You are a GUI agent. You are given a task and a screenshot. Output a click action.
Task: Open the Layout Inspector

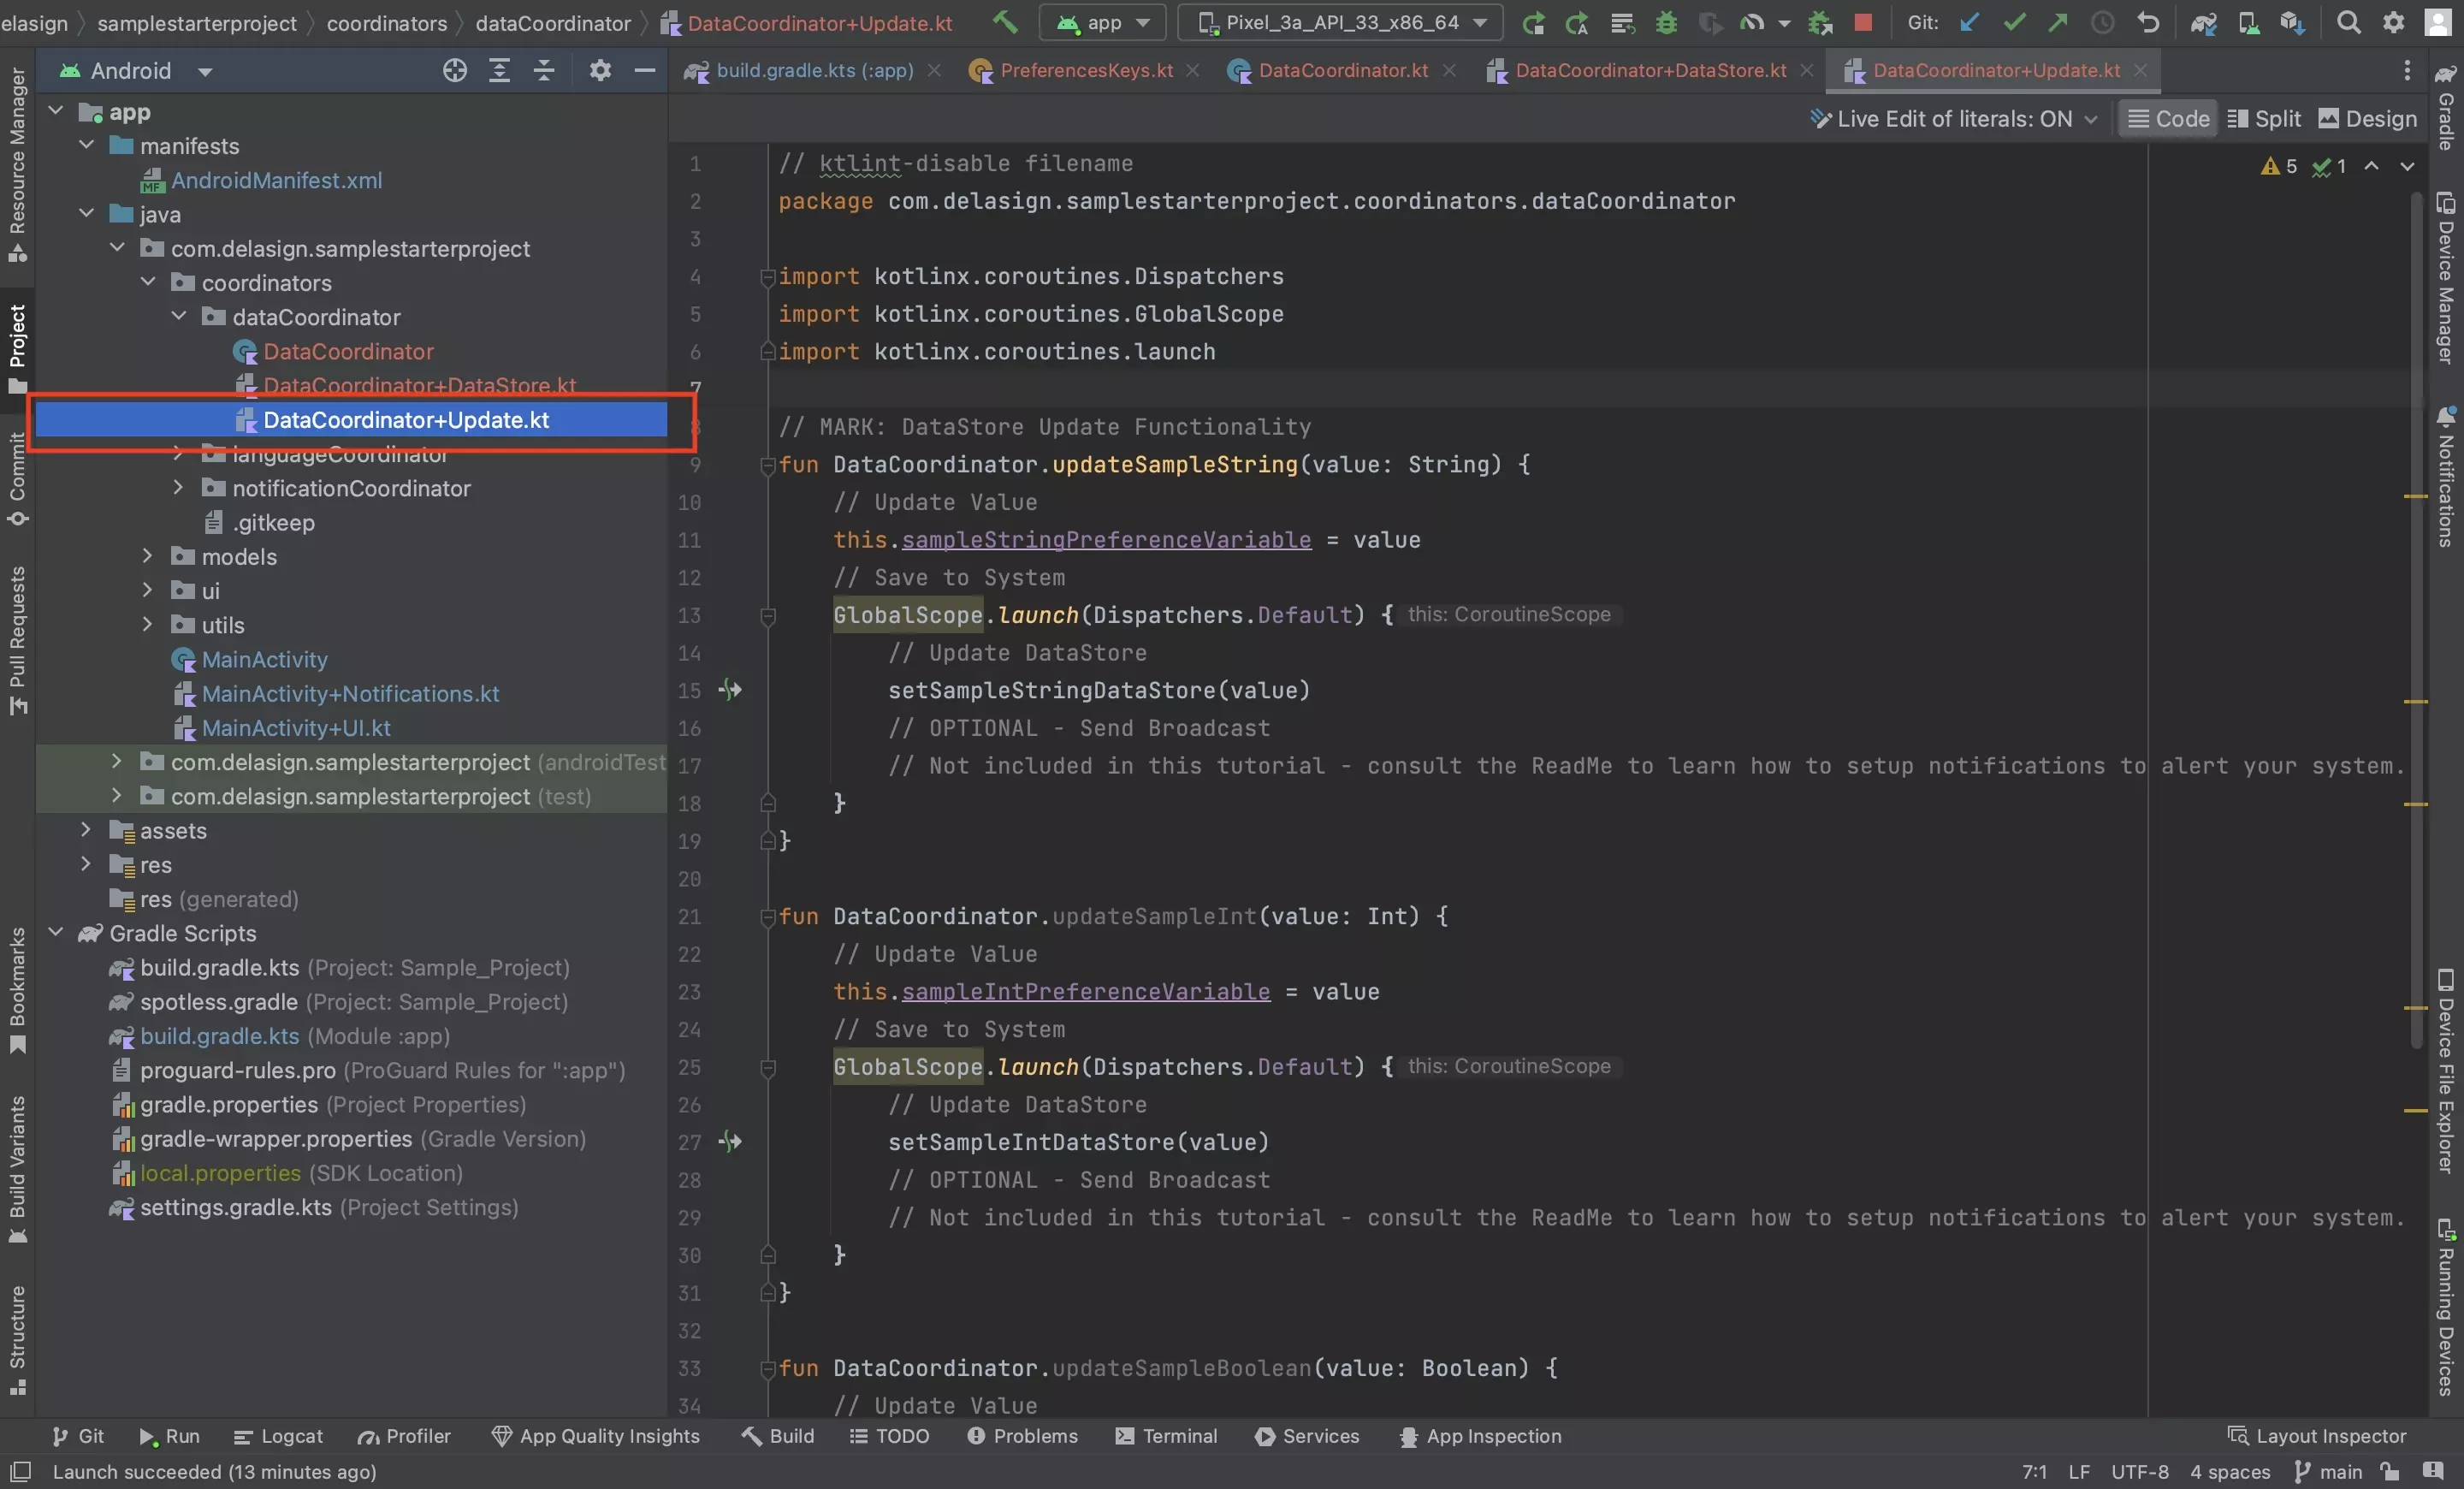(2317, 1436)
